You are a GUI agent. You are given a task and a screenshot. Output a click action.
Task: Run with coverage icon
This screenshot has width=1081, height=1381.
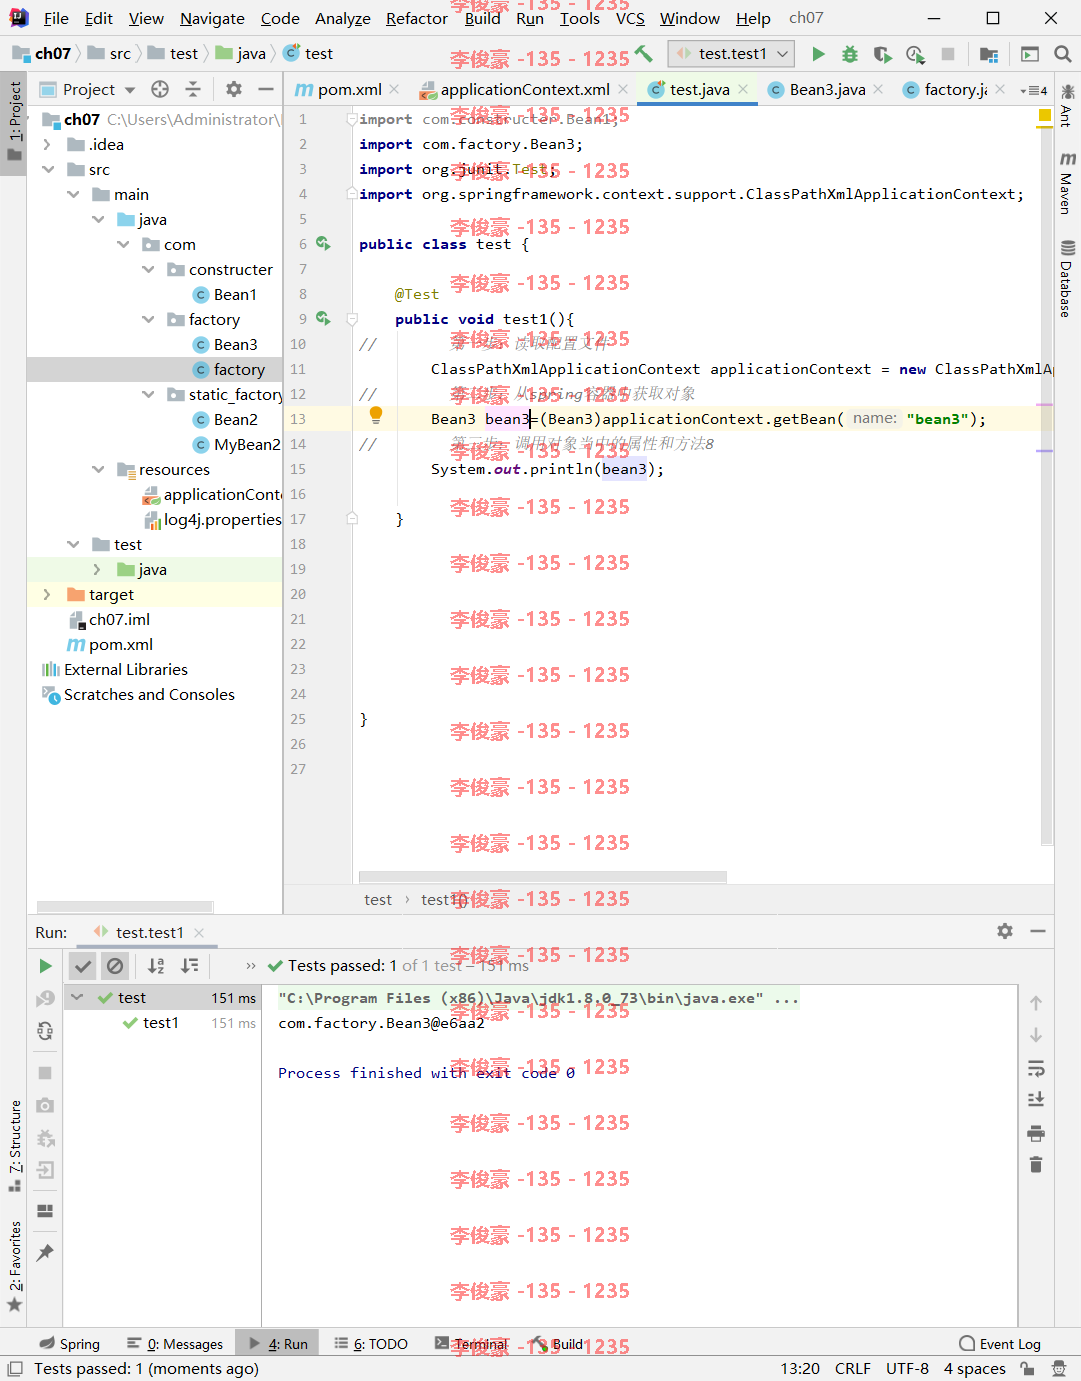click(x=881, y=54)
